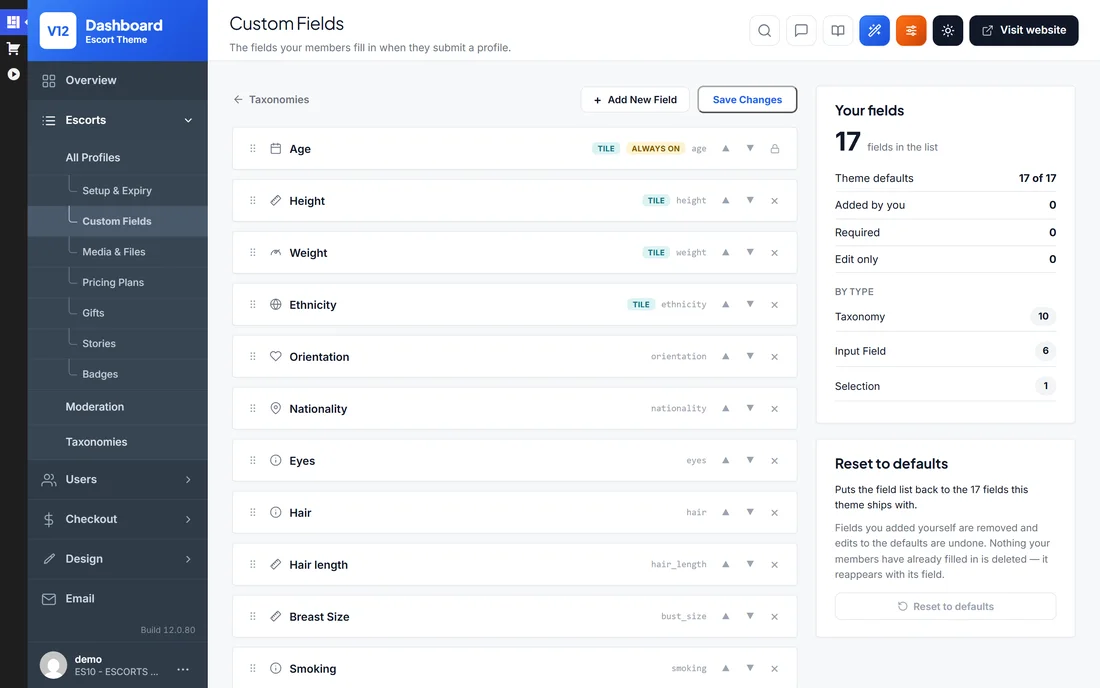Toggle the light/dark theme sun icon

pos(948,30)
